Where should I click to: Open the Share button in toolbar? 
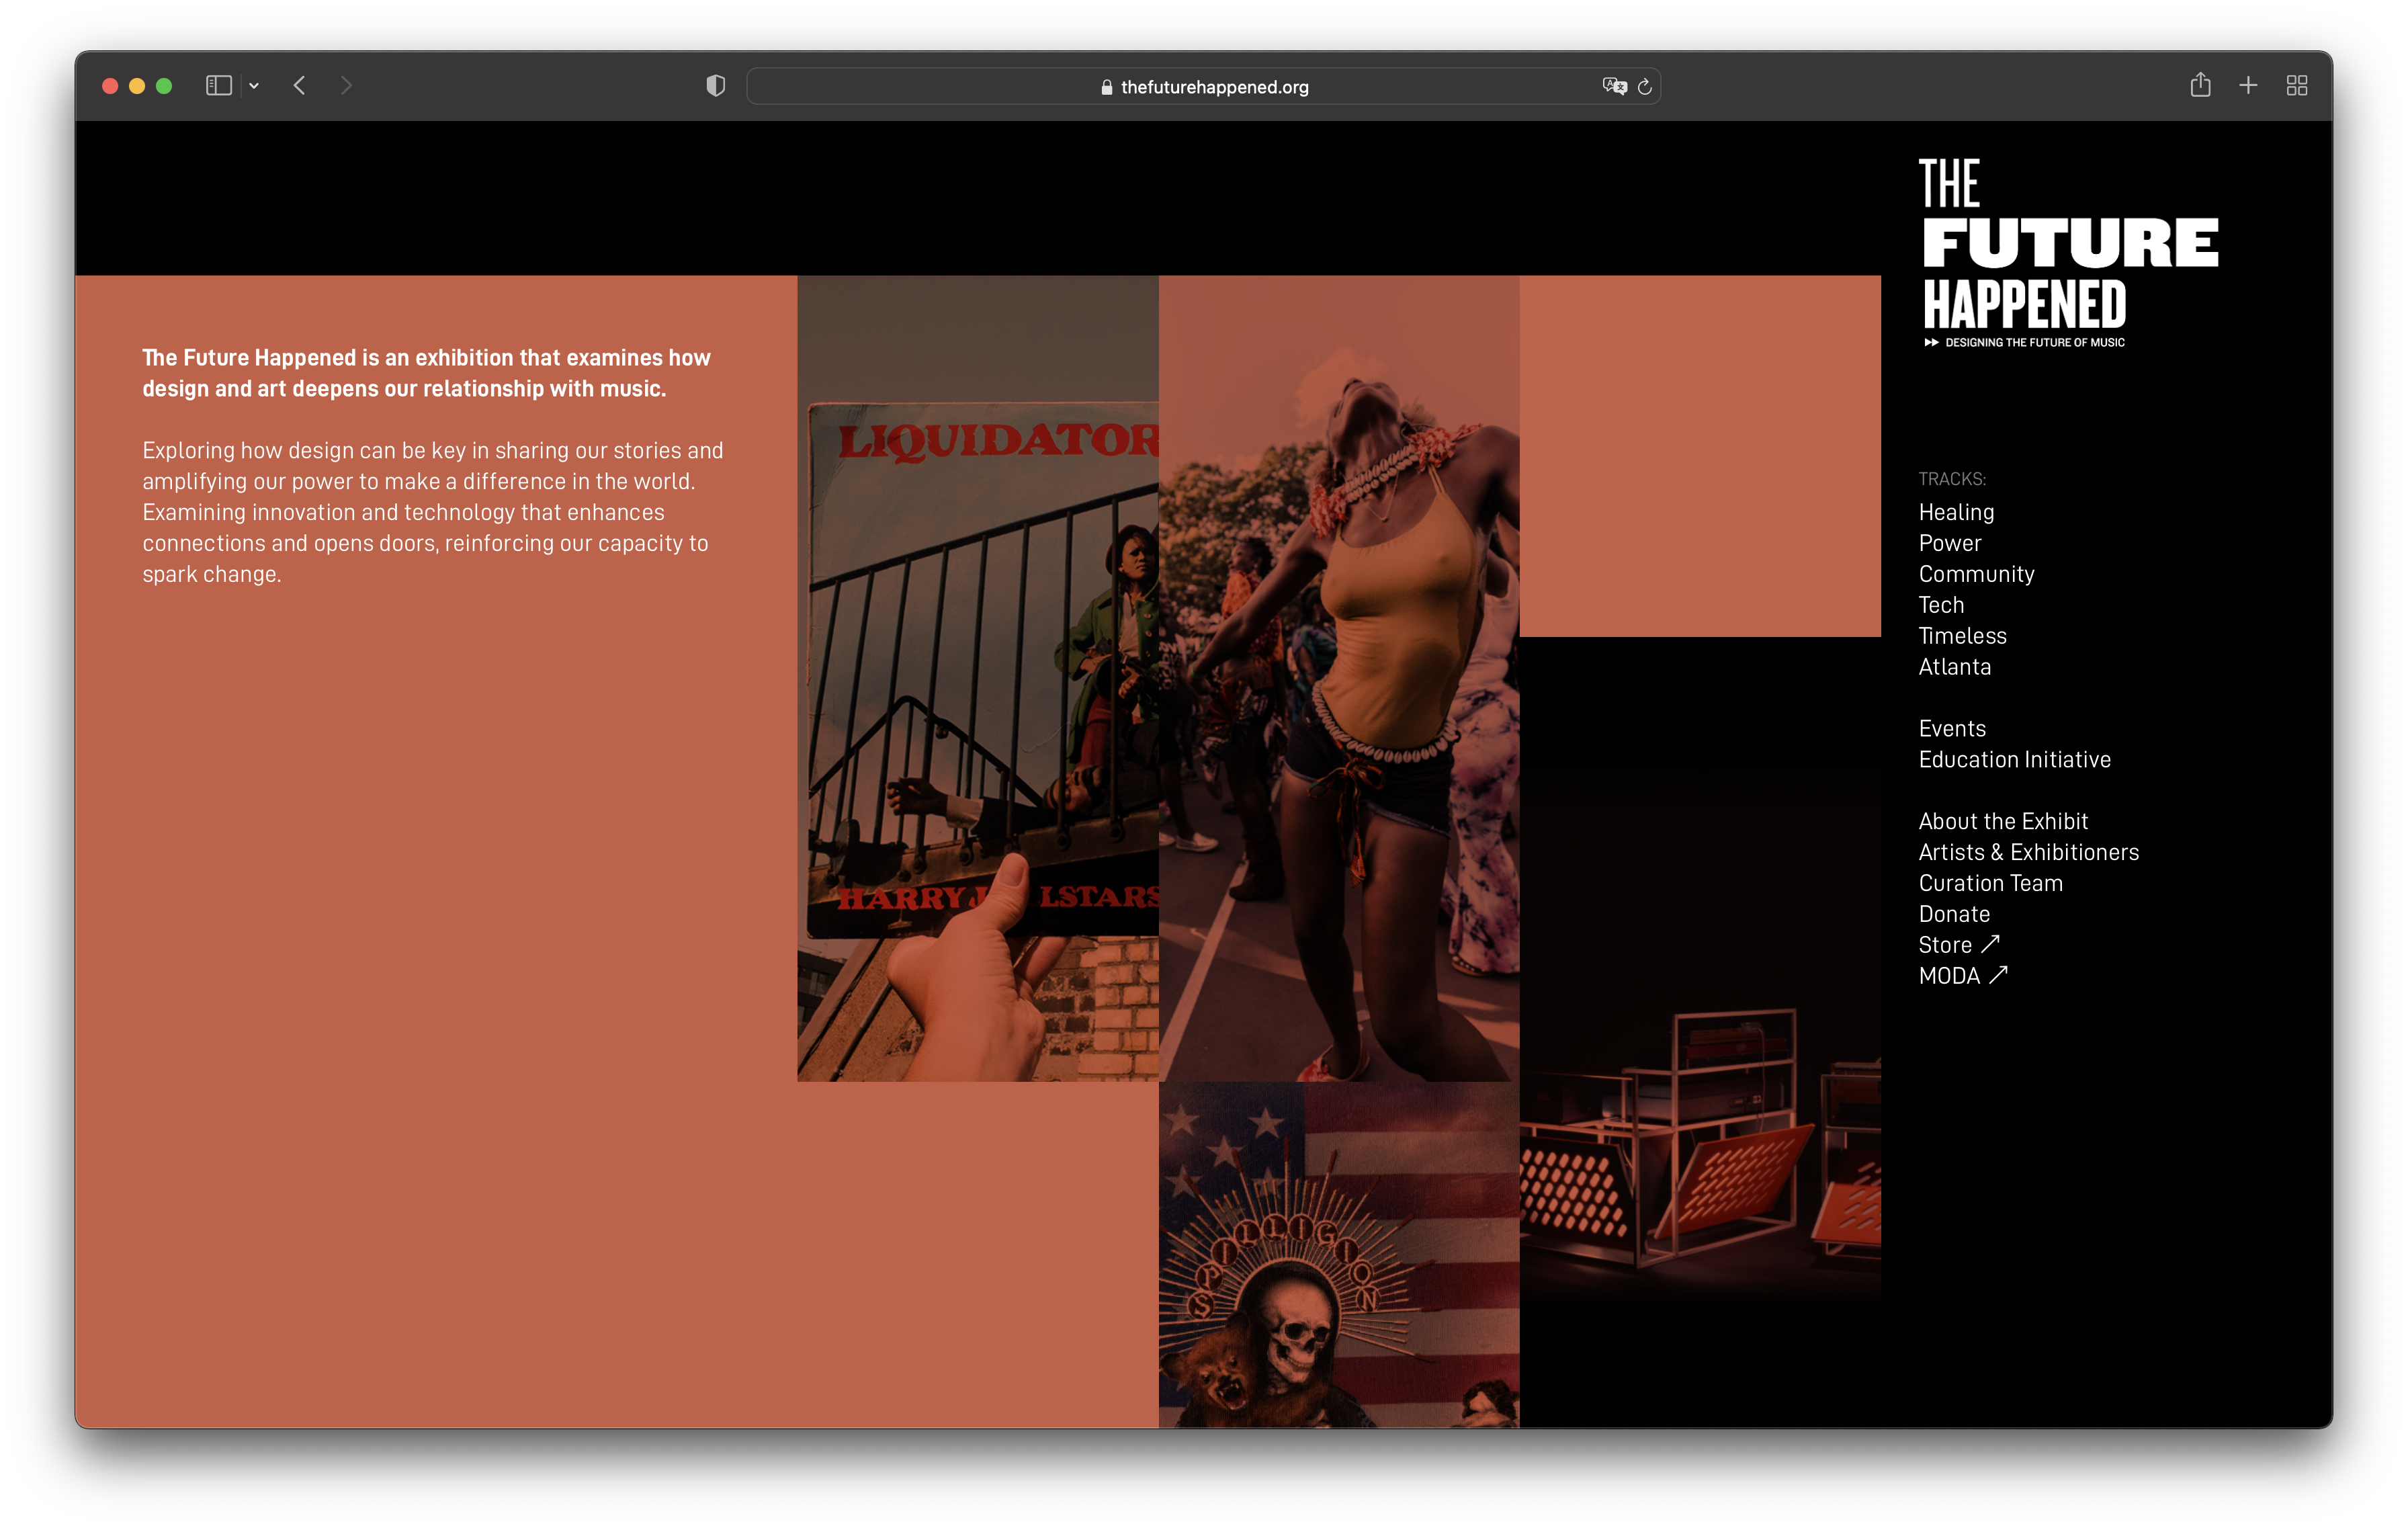click(2200, 85)
